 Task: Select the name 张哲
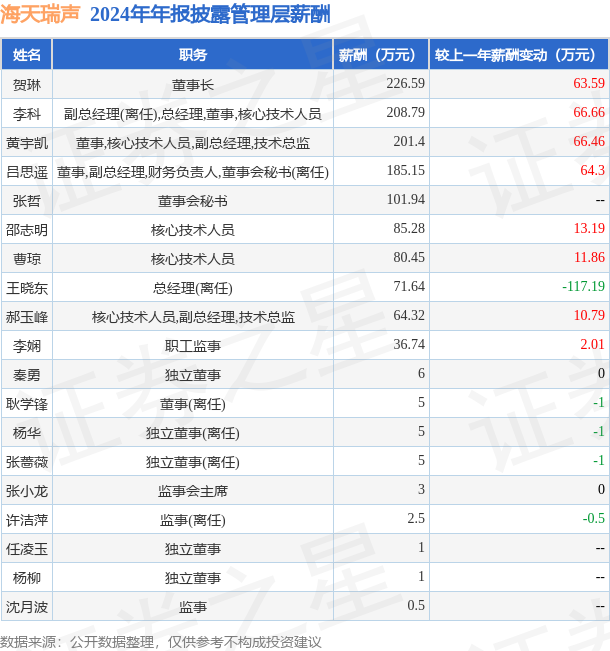point(27,201)
